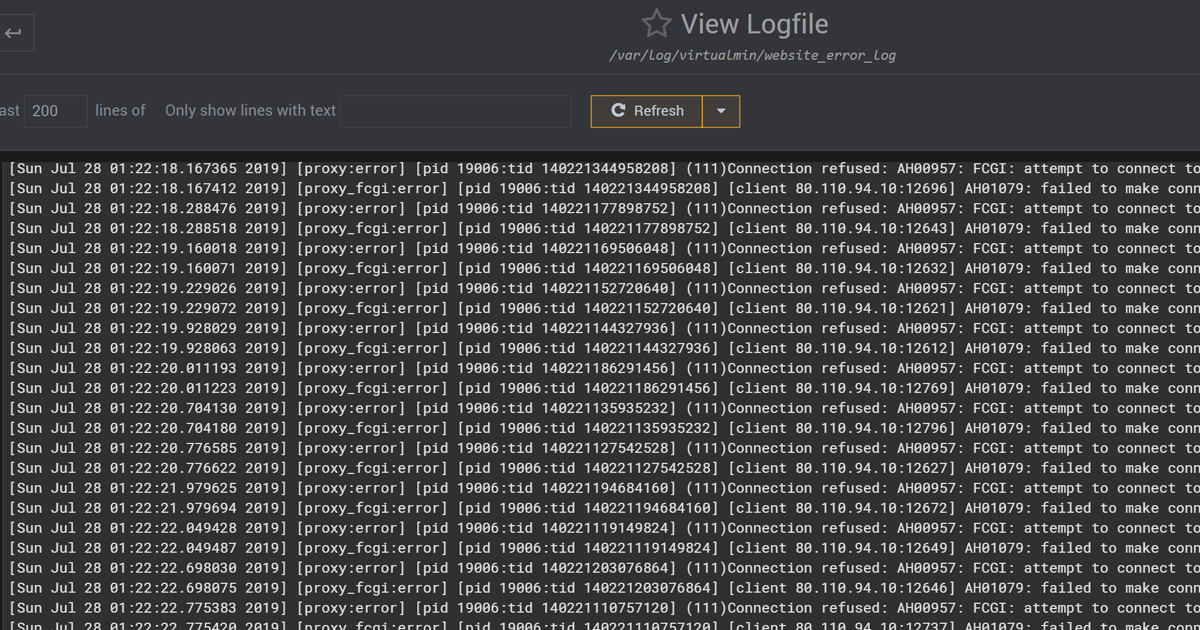Image resolution: width=1200 pixels, height=630 pixels.
Task: Click client address 80.110.94.10:12696
Action: pyautogui.click(x=872, y=188)
